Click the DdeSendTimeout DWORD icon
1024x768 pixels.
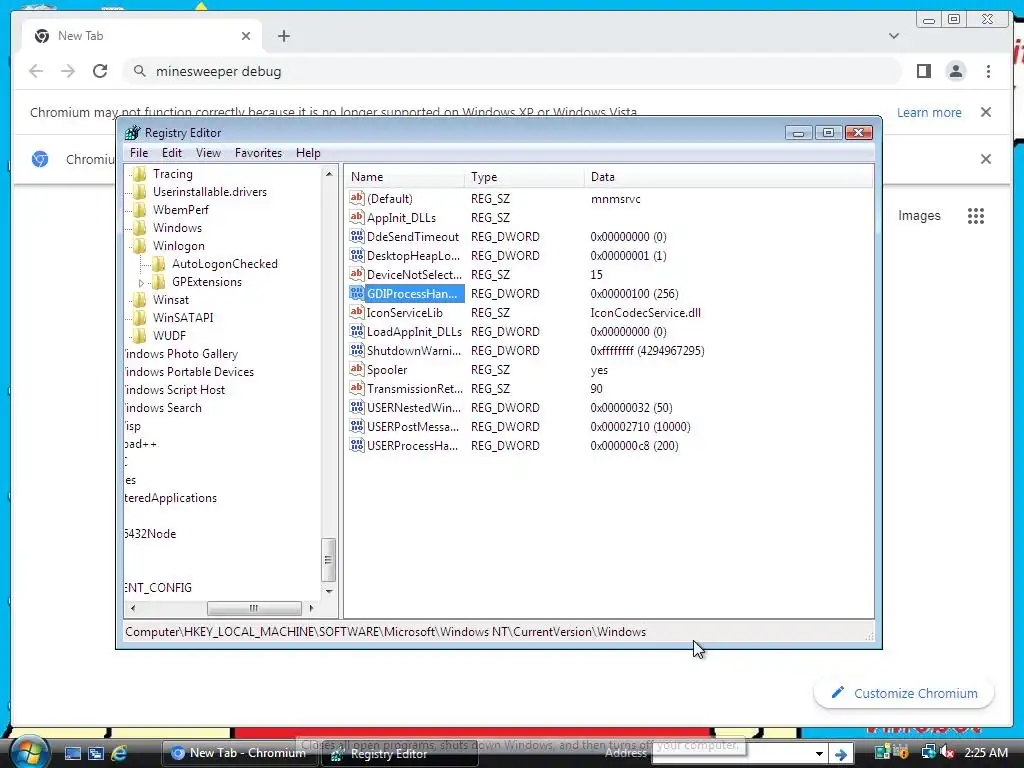click(357, 236)
